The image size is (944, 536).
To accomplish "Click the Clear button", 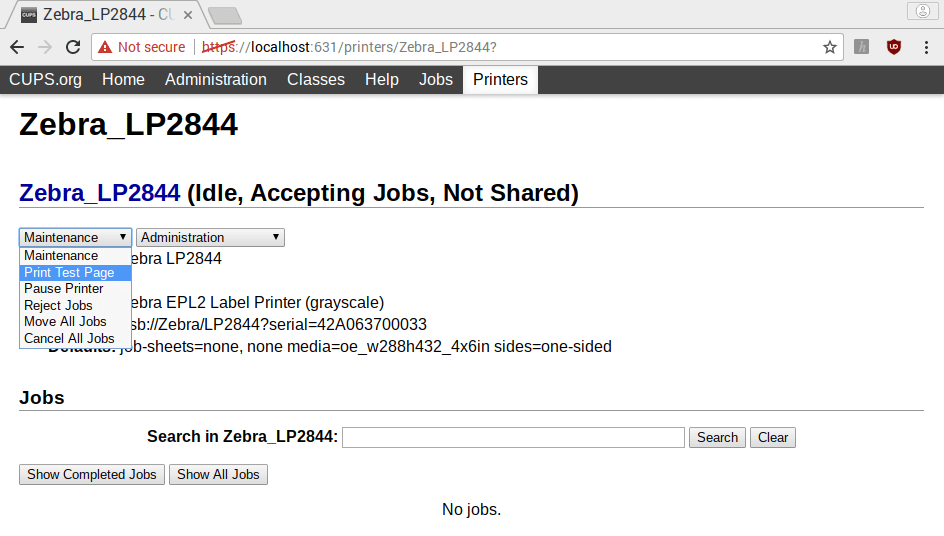I will coord(772,437).
